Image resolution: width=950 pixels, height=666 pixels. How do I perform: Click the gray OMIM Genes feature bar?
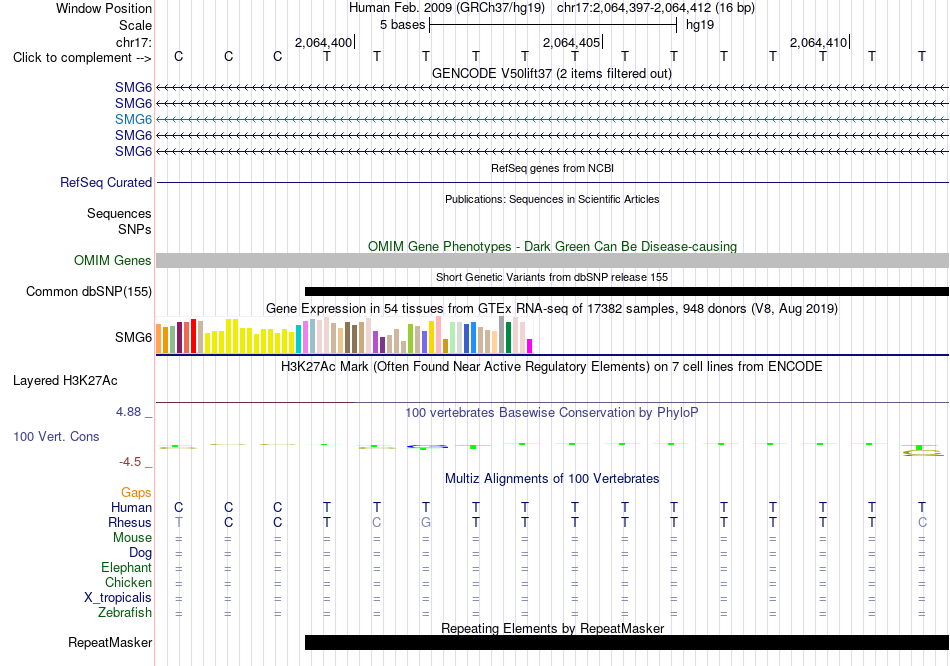click(x=552, y=261)
